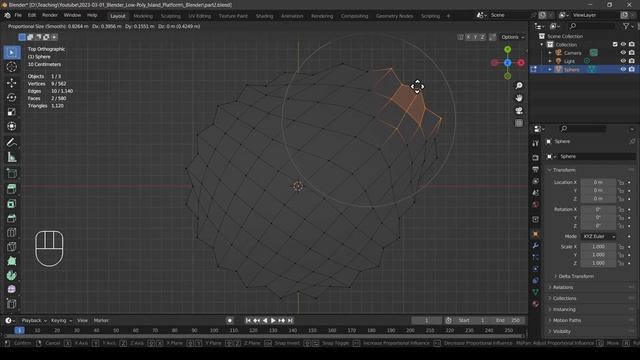640x360 pixels.
Task: Open the viewport Options dropdown
Action: click(513, 37)
